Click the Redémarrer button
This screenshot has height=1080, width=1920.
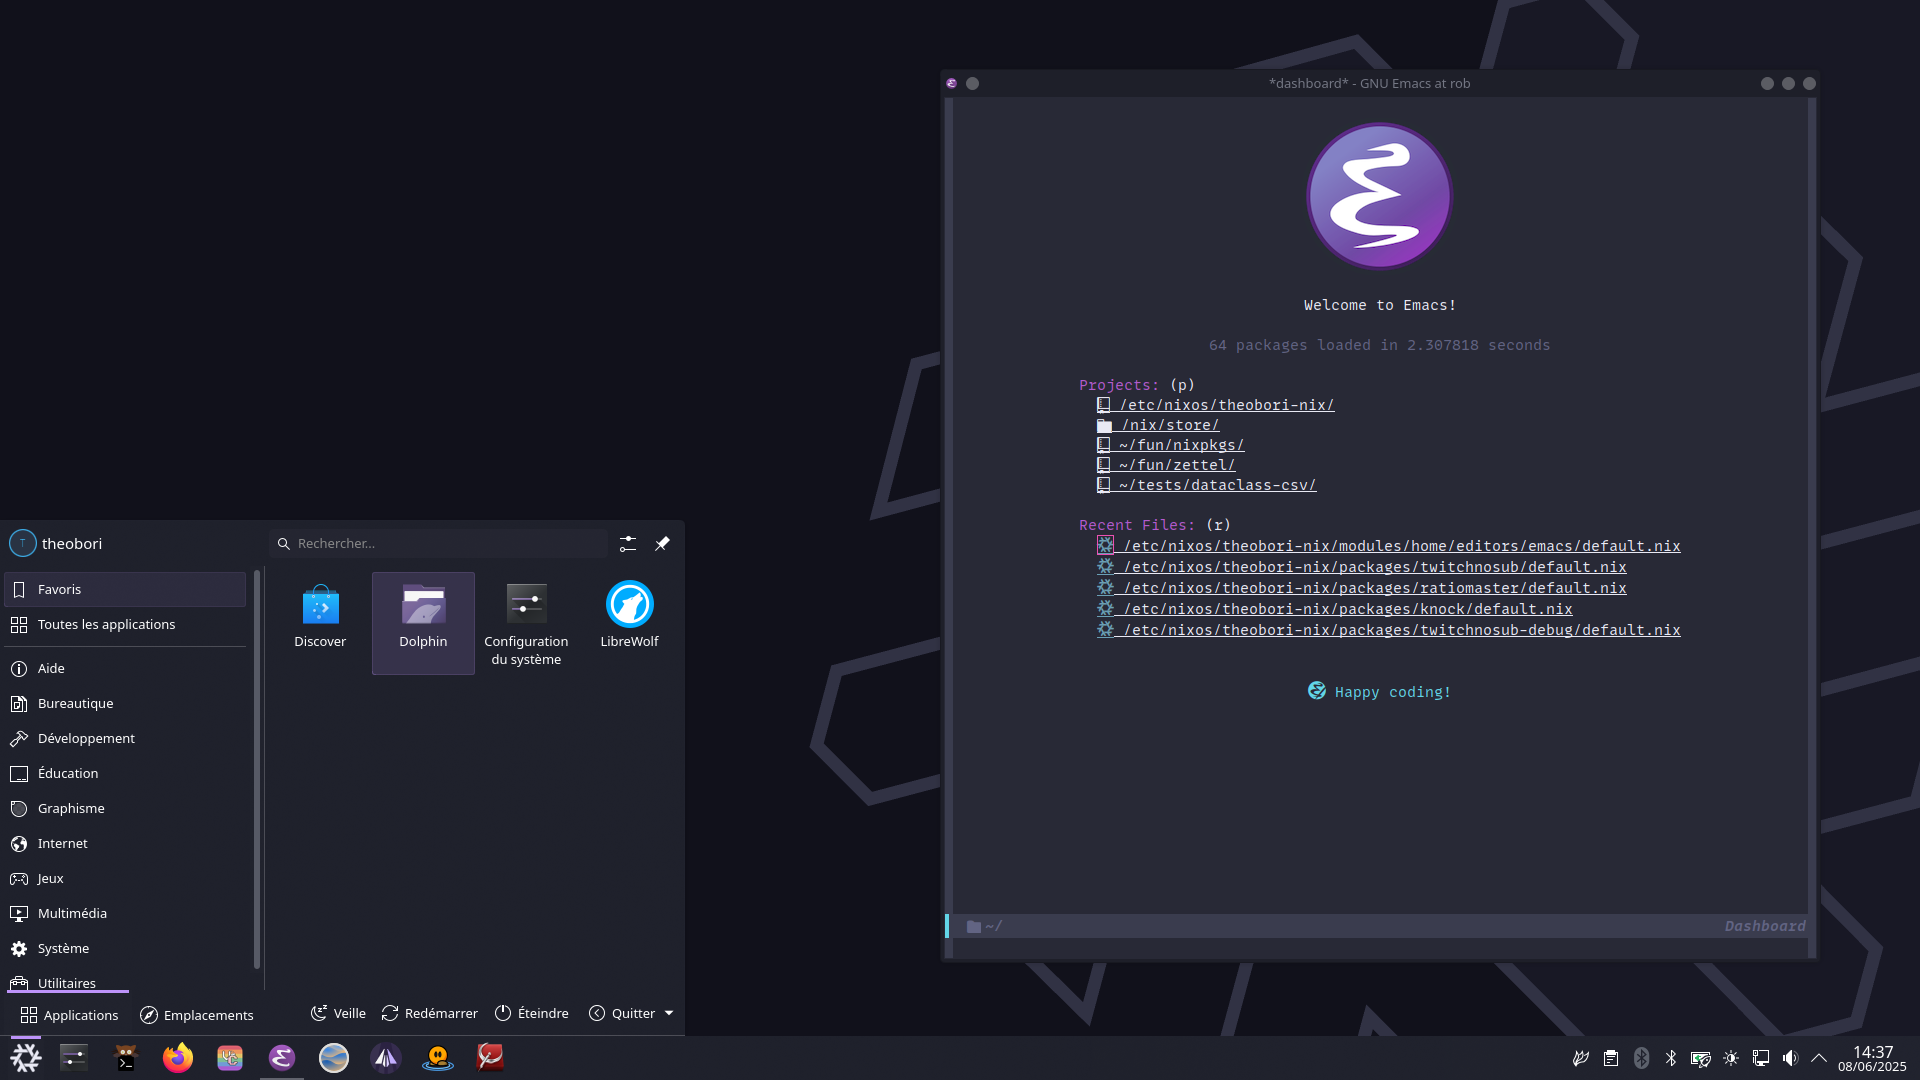pyautogui.click(x=430, y=1013)
